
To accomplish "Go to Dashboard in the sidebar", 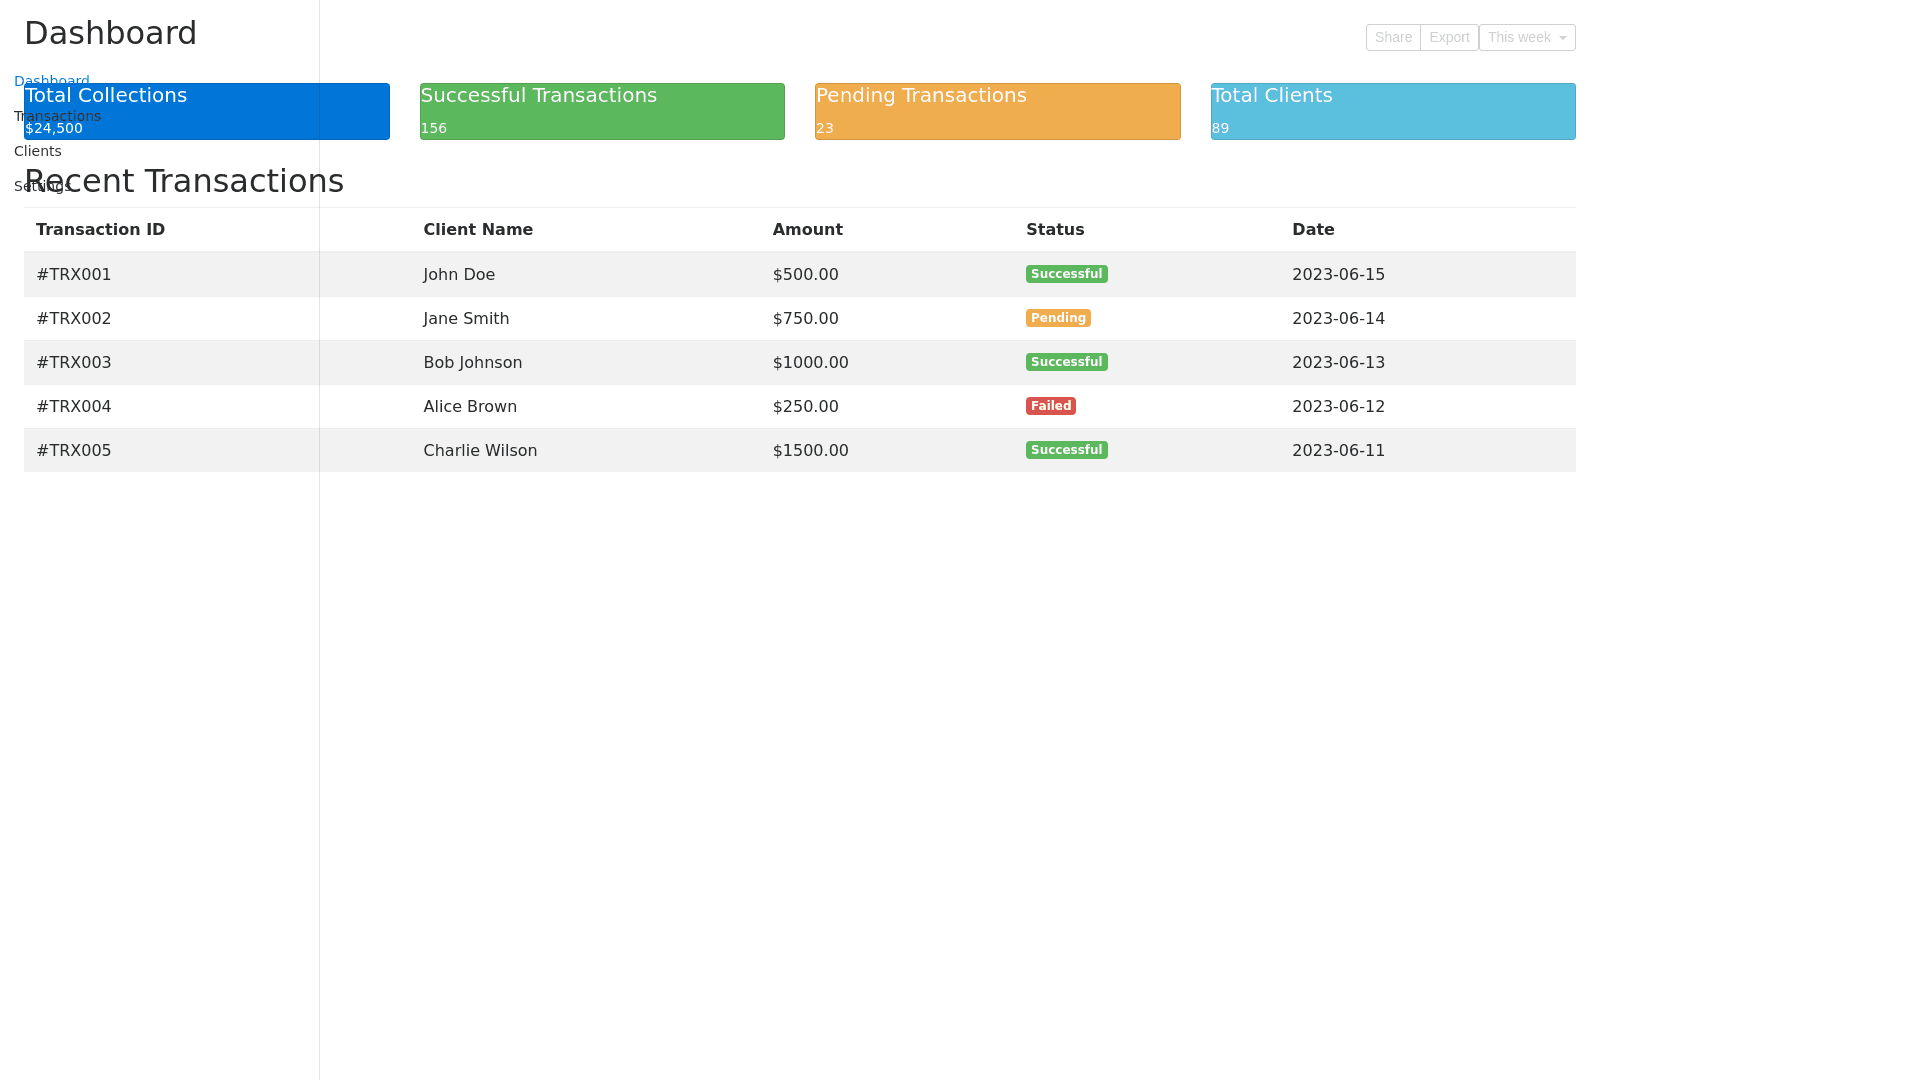I will tap(51, 79).
